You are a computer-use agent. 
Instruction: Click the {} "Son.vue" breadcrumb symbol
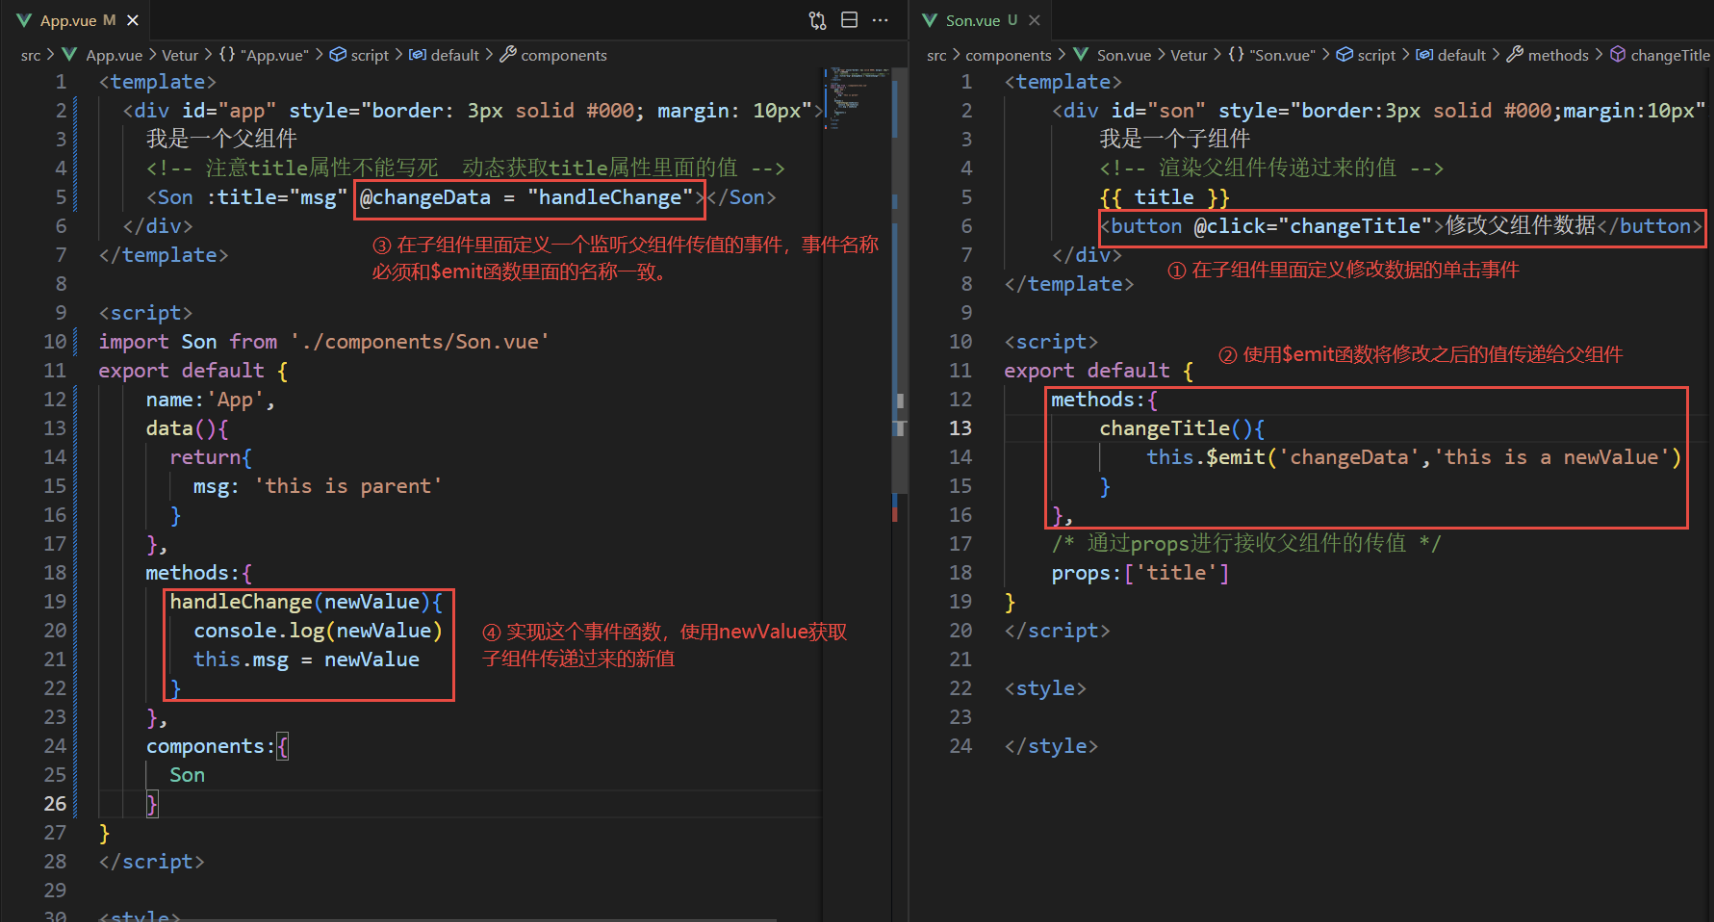coord(1272,55)
